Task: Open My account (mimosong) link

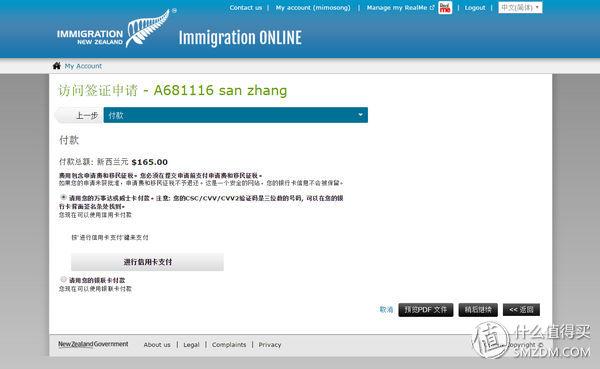Action: pos(313,8)
